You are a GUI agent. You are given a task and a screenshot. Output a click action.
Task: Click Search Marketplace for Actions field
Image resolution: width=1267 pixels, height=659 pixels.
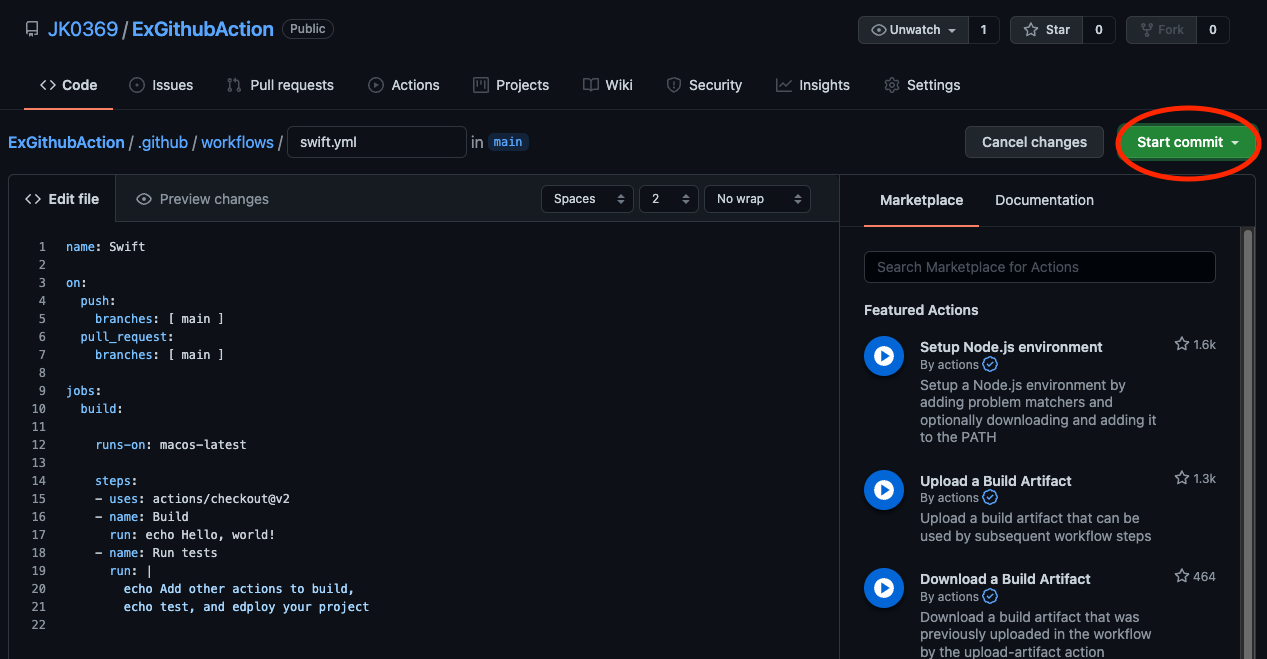click(1039, 267)
